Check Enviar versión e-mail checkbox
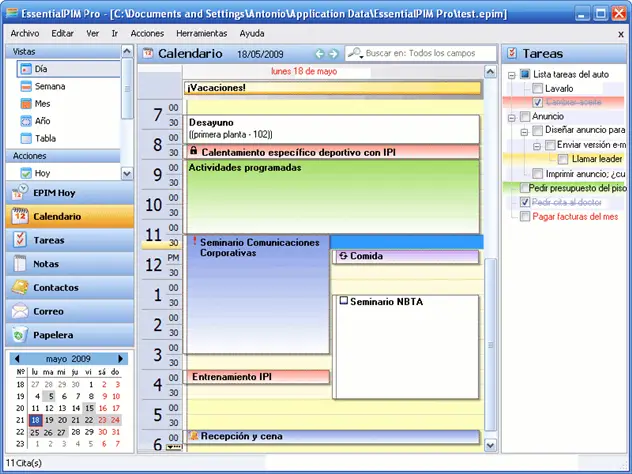 (x=550, y=145)
